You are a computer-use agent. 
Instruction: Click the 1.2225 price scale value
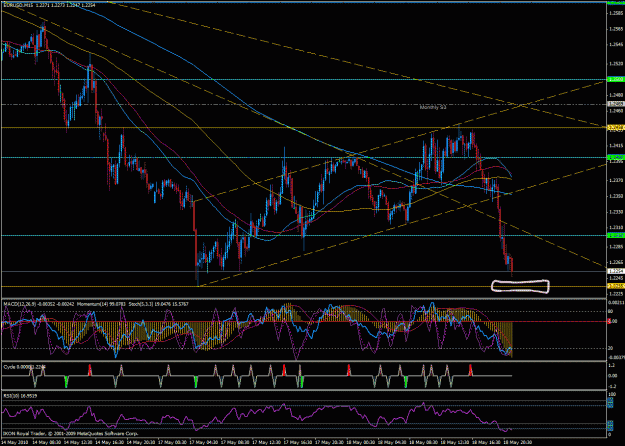coord(616,294)
